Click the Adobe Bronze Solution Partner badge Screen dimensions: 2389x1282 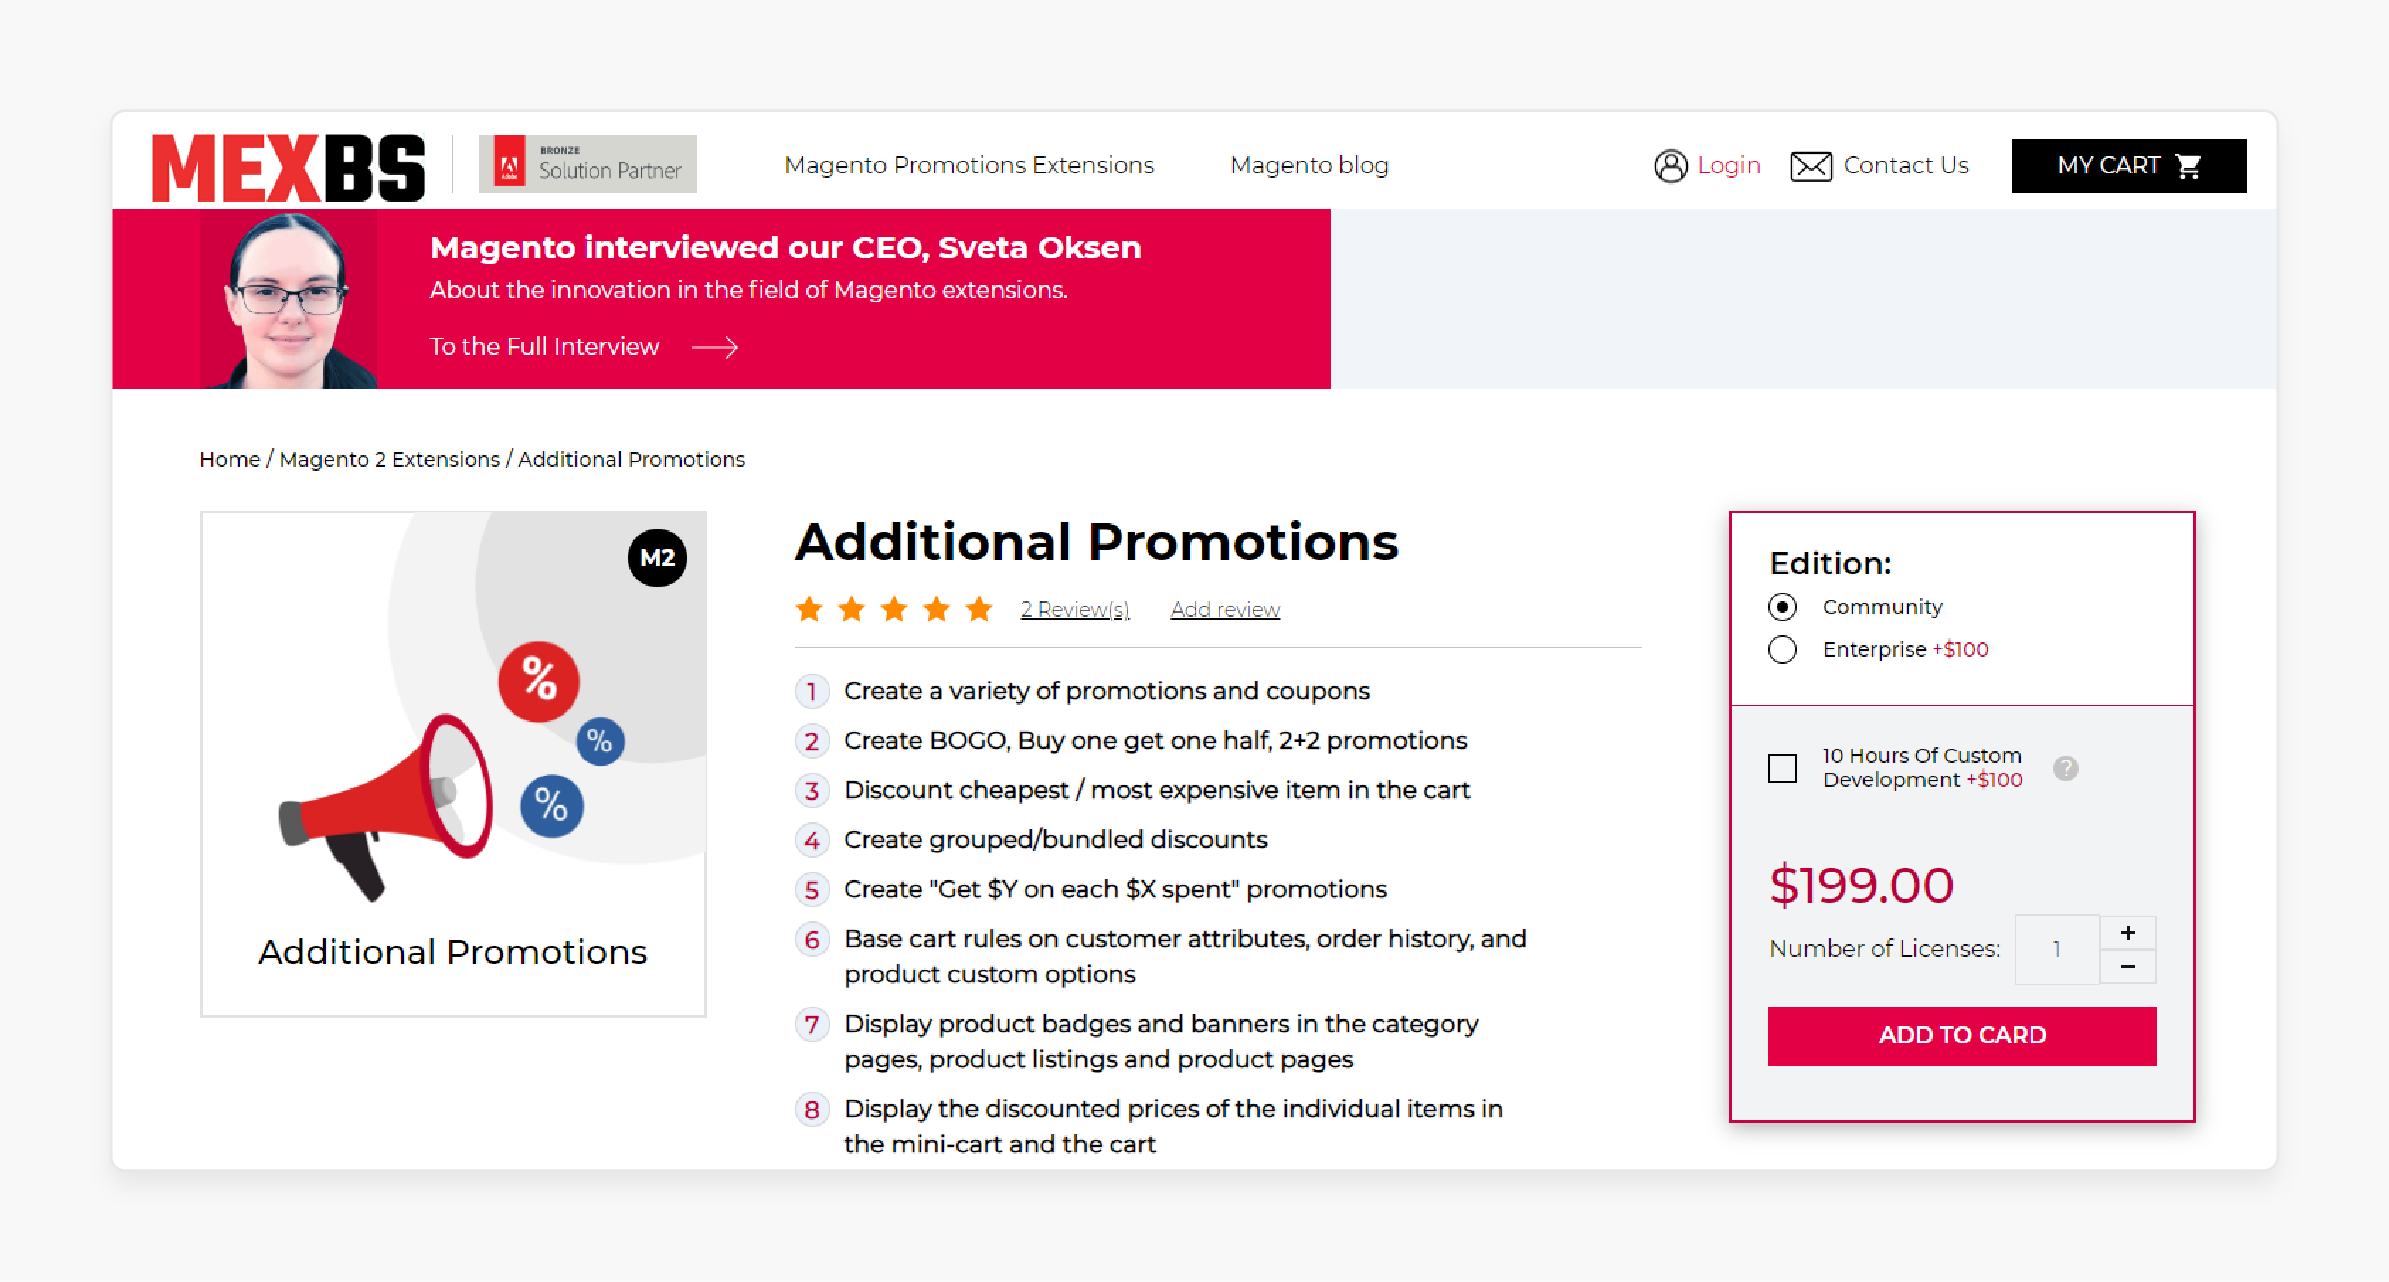tap(587, 164)
